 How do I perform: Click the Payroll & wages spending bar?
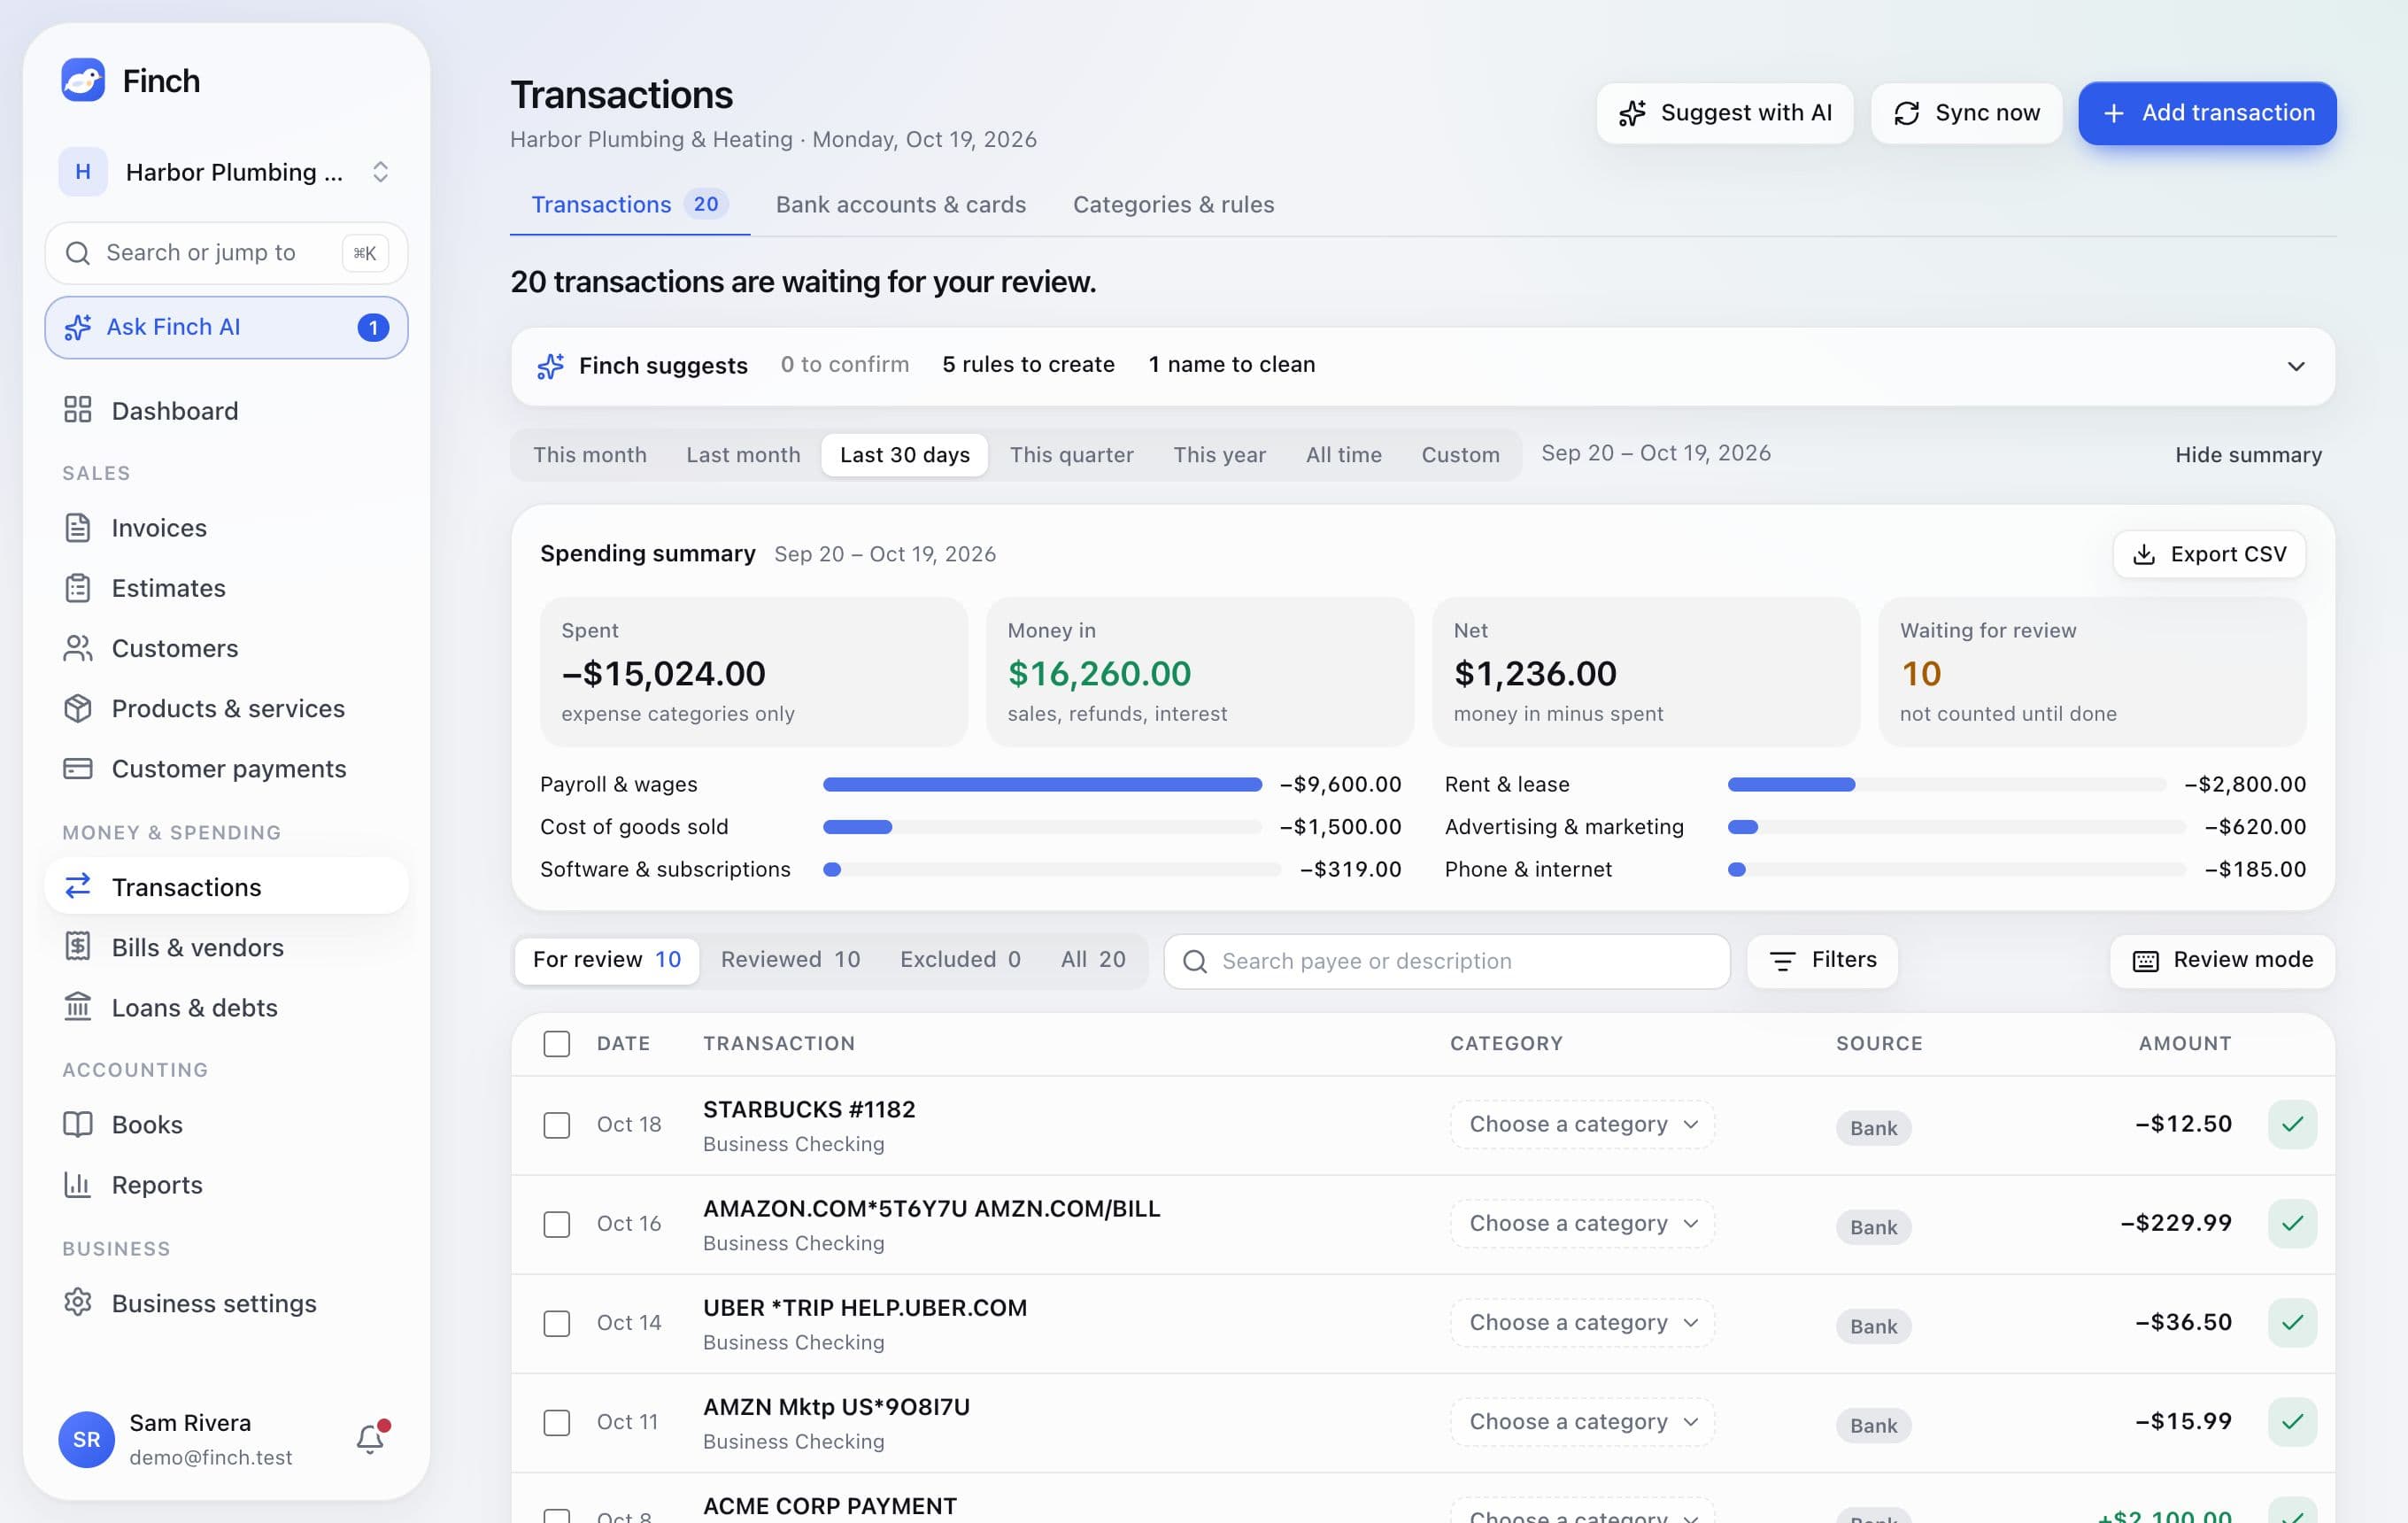(1042, 785)
